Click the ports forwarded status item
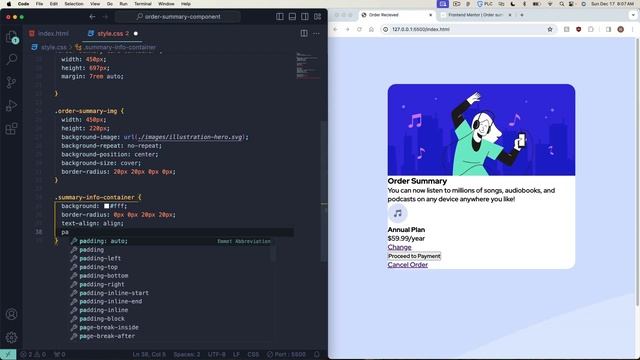This screenshot has width=640, height=360. coord(60,354)
